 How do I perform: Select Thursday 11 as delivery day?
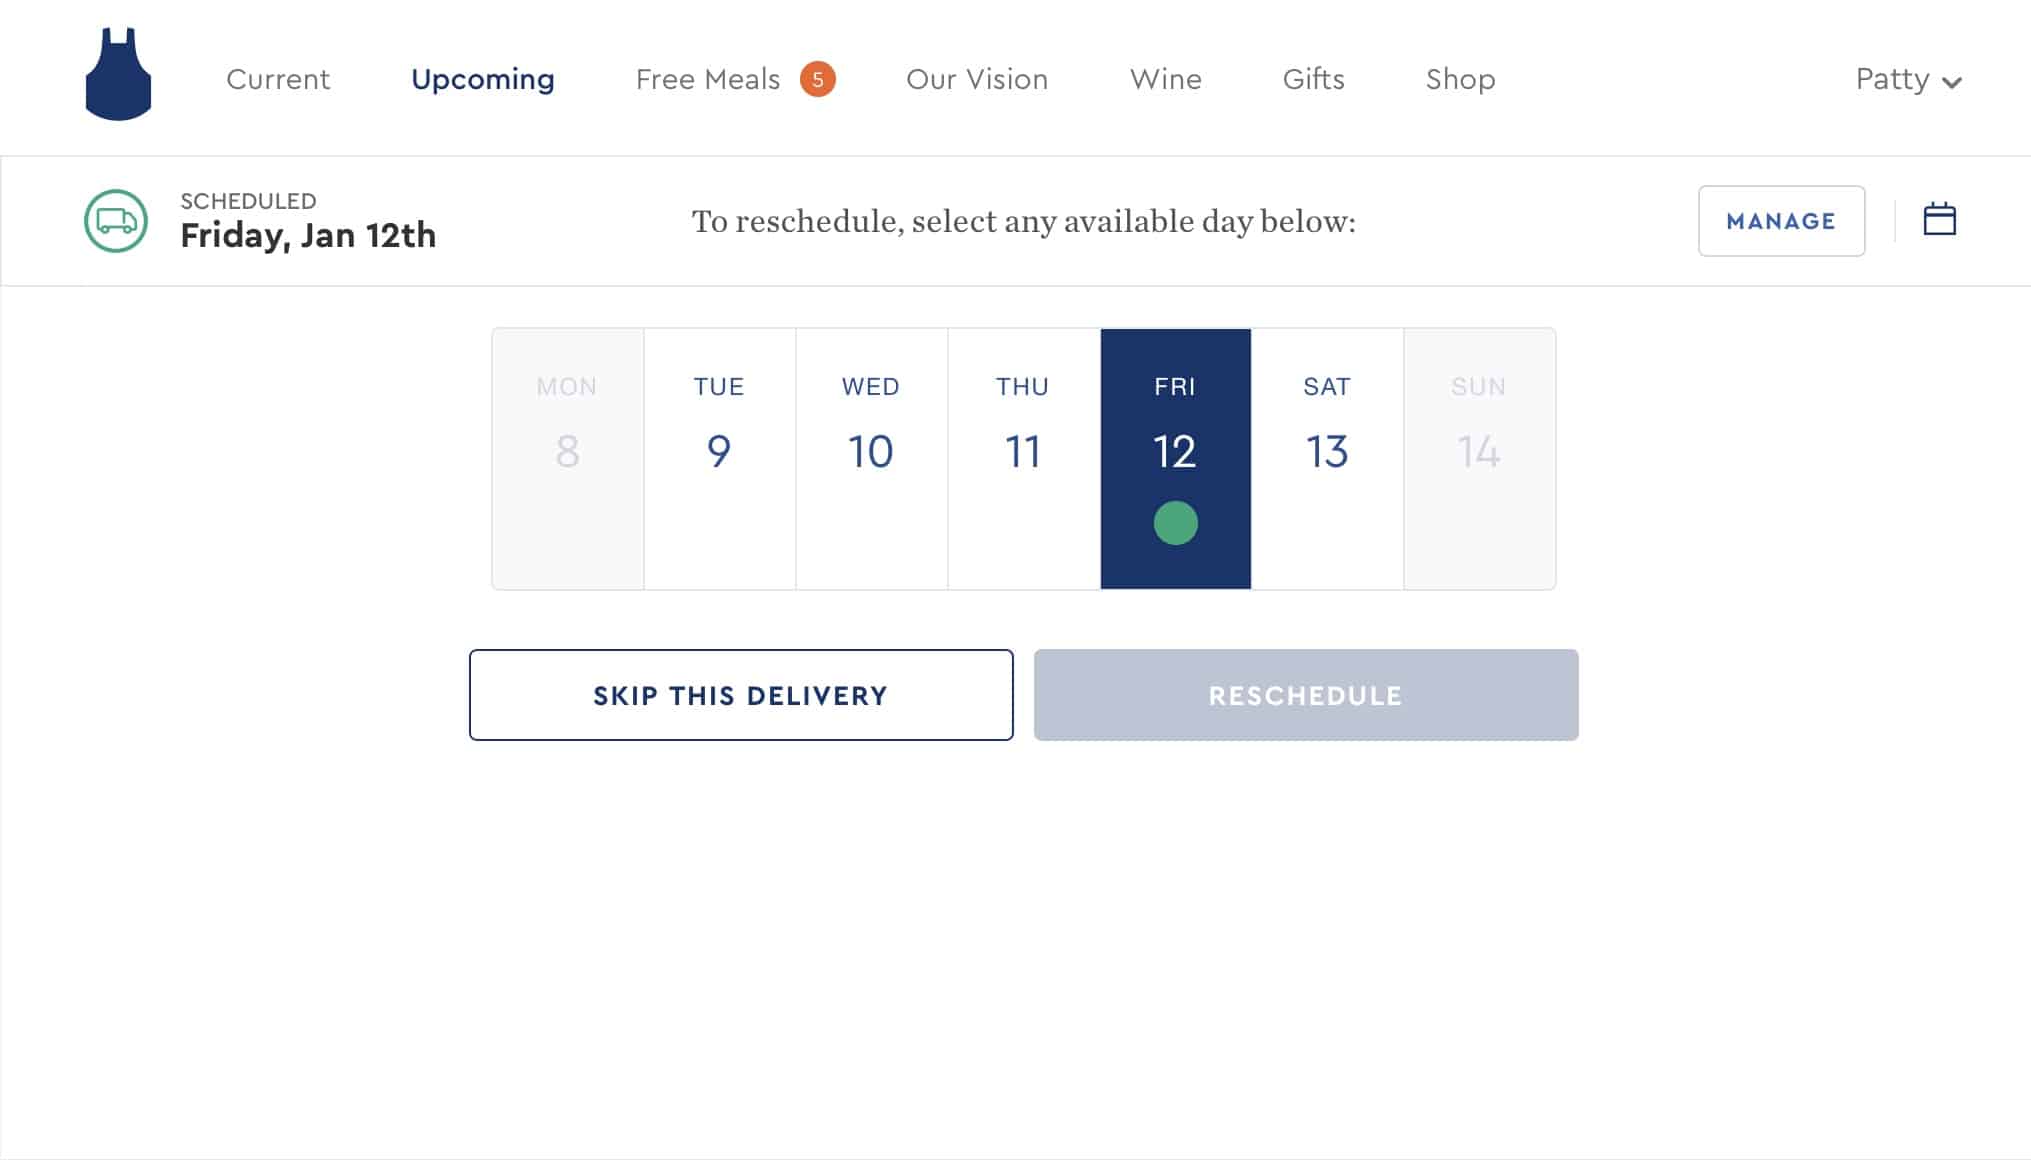point(1023,459)
